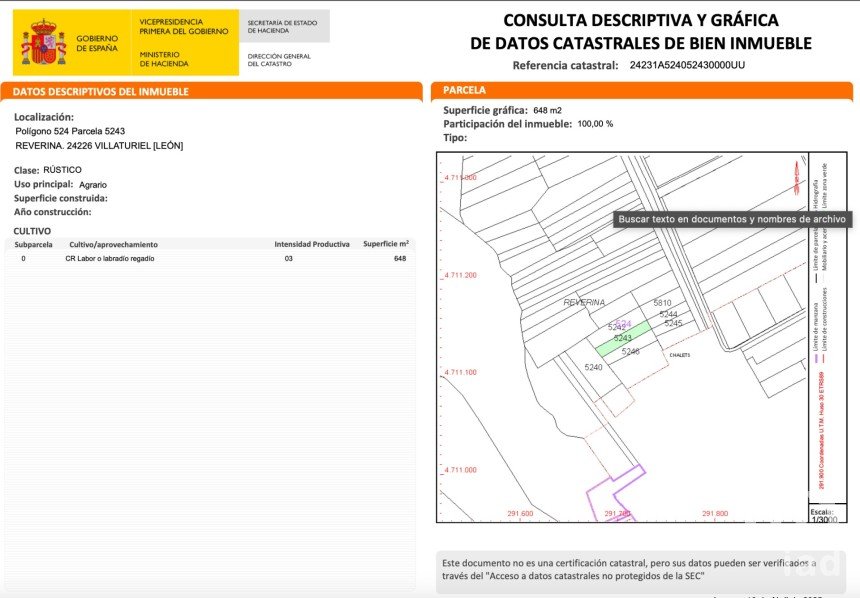
Task: Click the cadastral reference number 24231A524052430000UU
Action: pyautogui.click(x=687, y=66)
